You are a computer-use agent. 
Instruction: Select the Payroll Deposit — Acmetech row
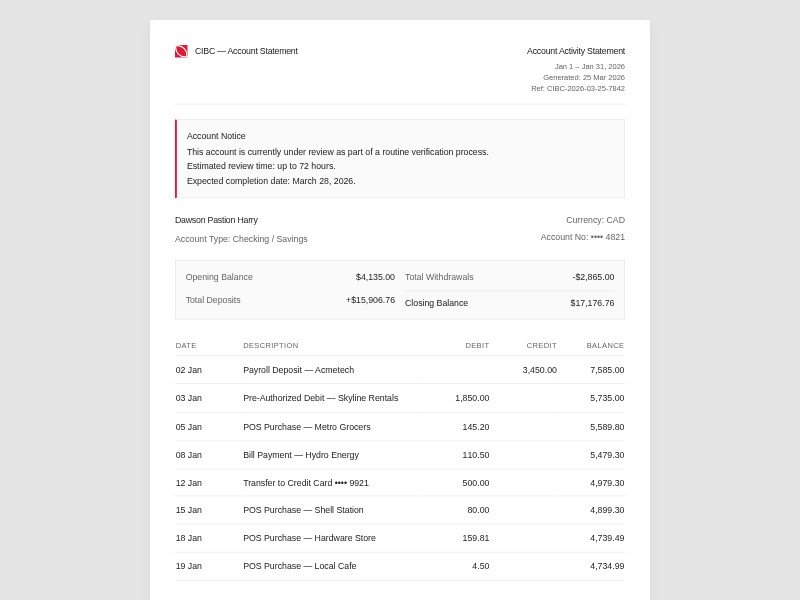[x=298, y=370]
